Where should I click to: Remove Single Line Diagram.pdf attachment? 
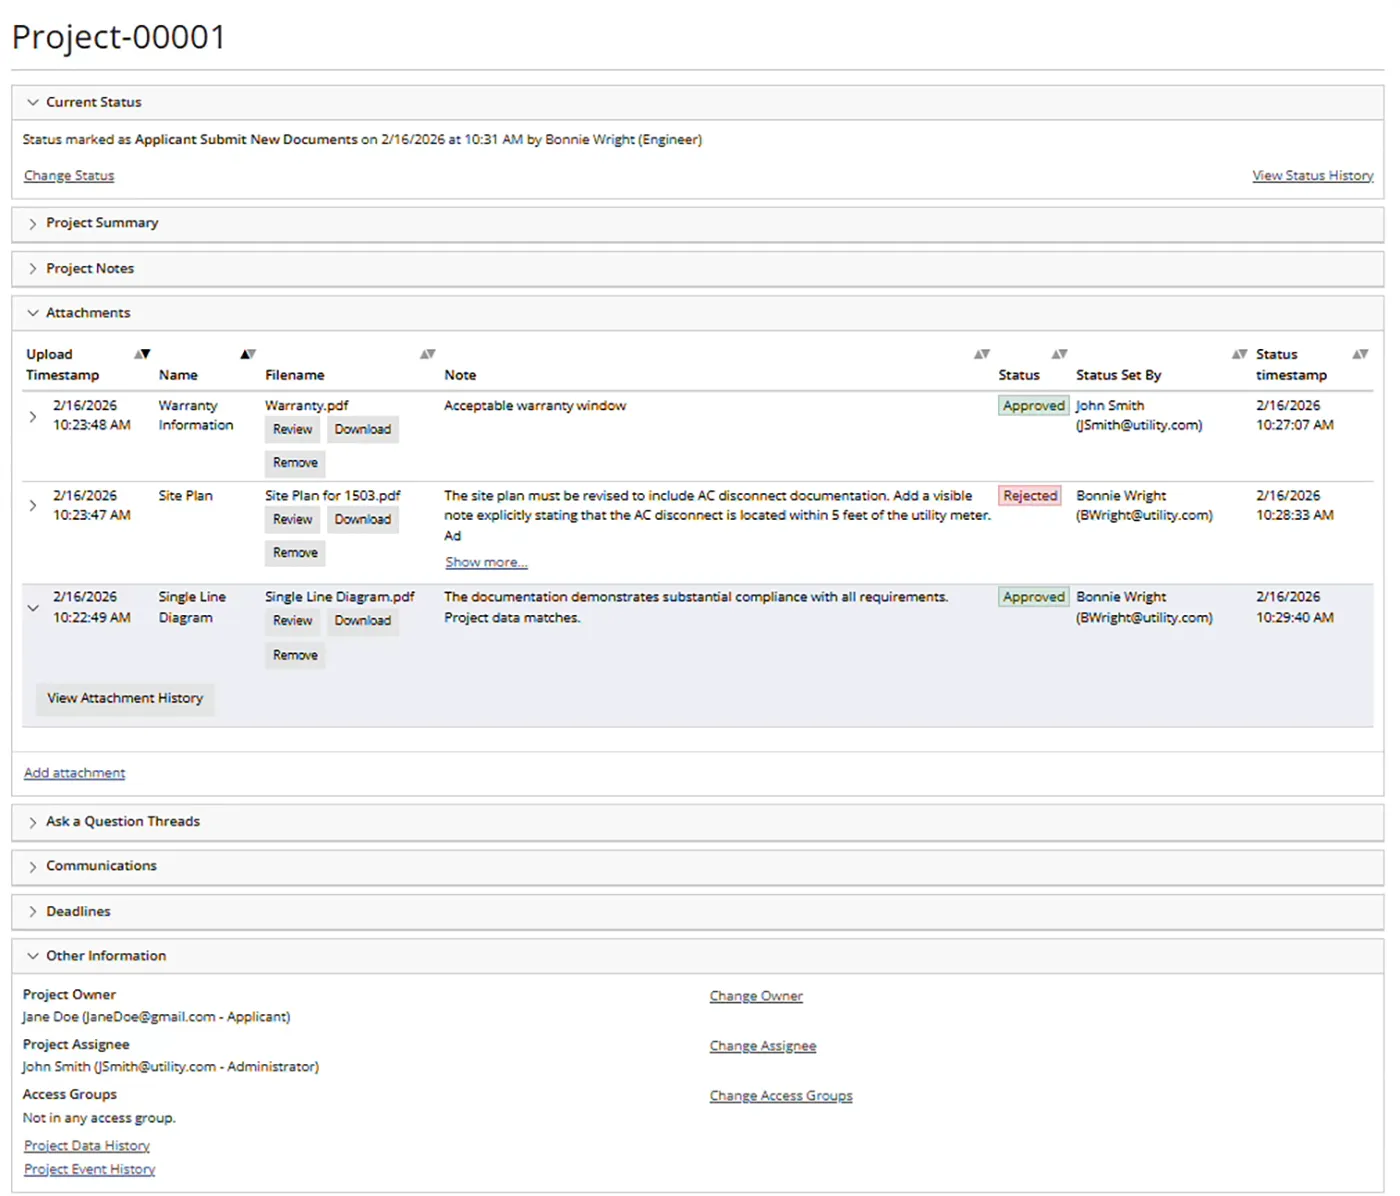pyautogui.click(x=295, y=655)
